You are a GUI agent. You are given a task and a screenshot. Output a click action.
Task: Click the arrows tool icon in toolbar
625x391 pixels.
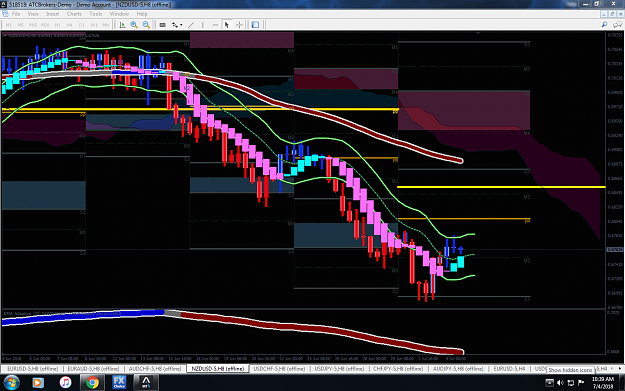pyautogui.click(x=175, y=25)
